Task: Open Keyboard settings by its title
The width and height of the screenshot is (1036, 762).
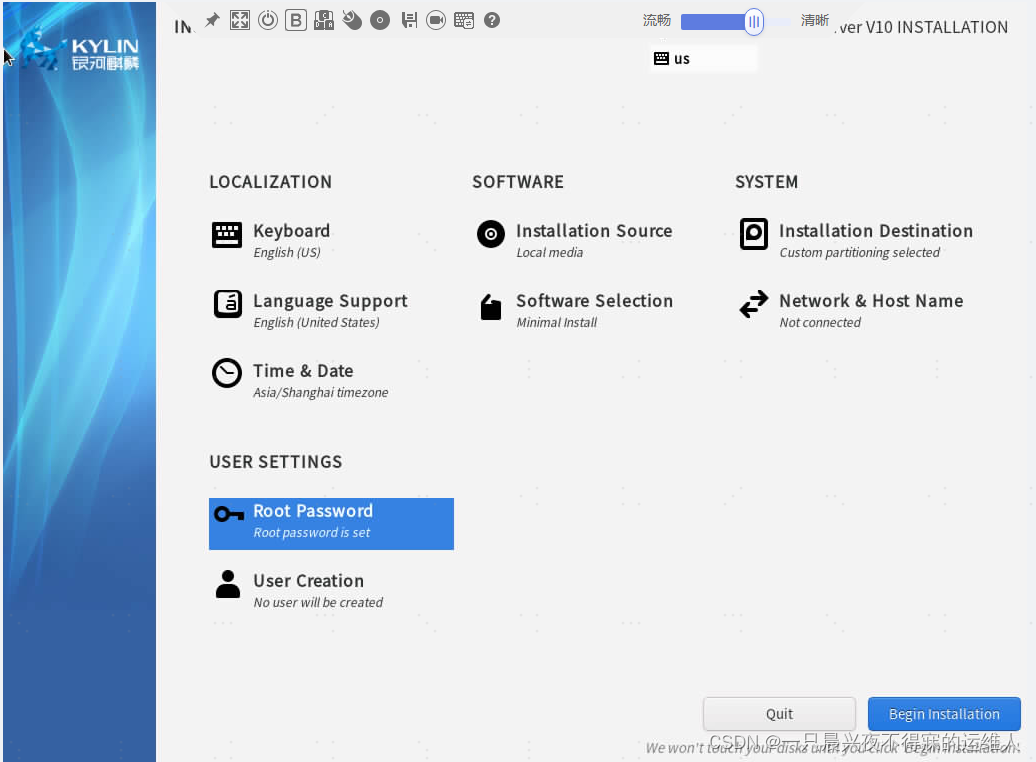Action: coord(291,231)
